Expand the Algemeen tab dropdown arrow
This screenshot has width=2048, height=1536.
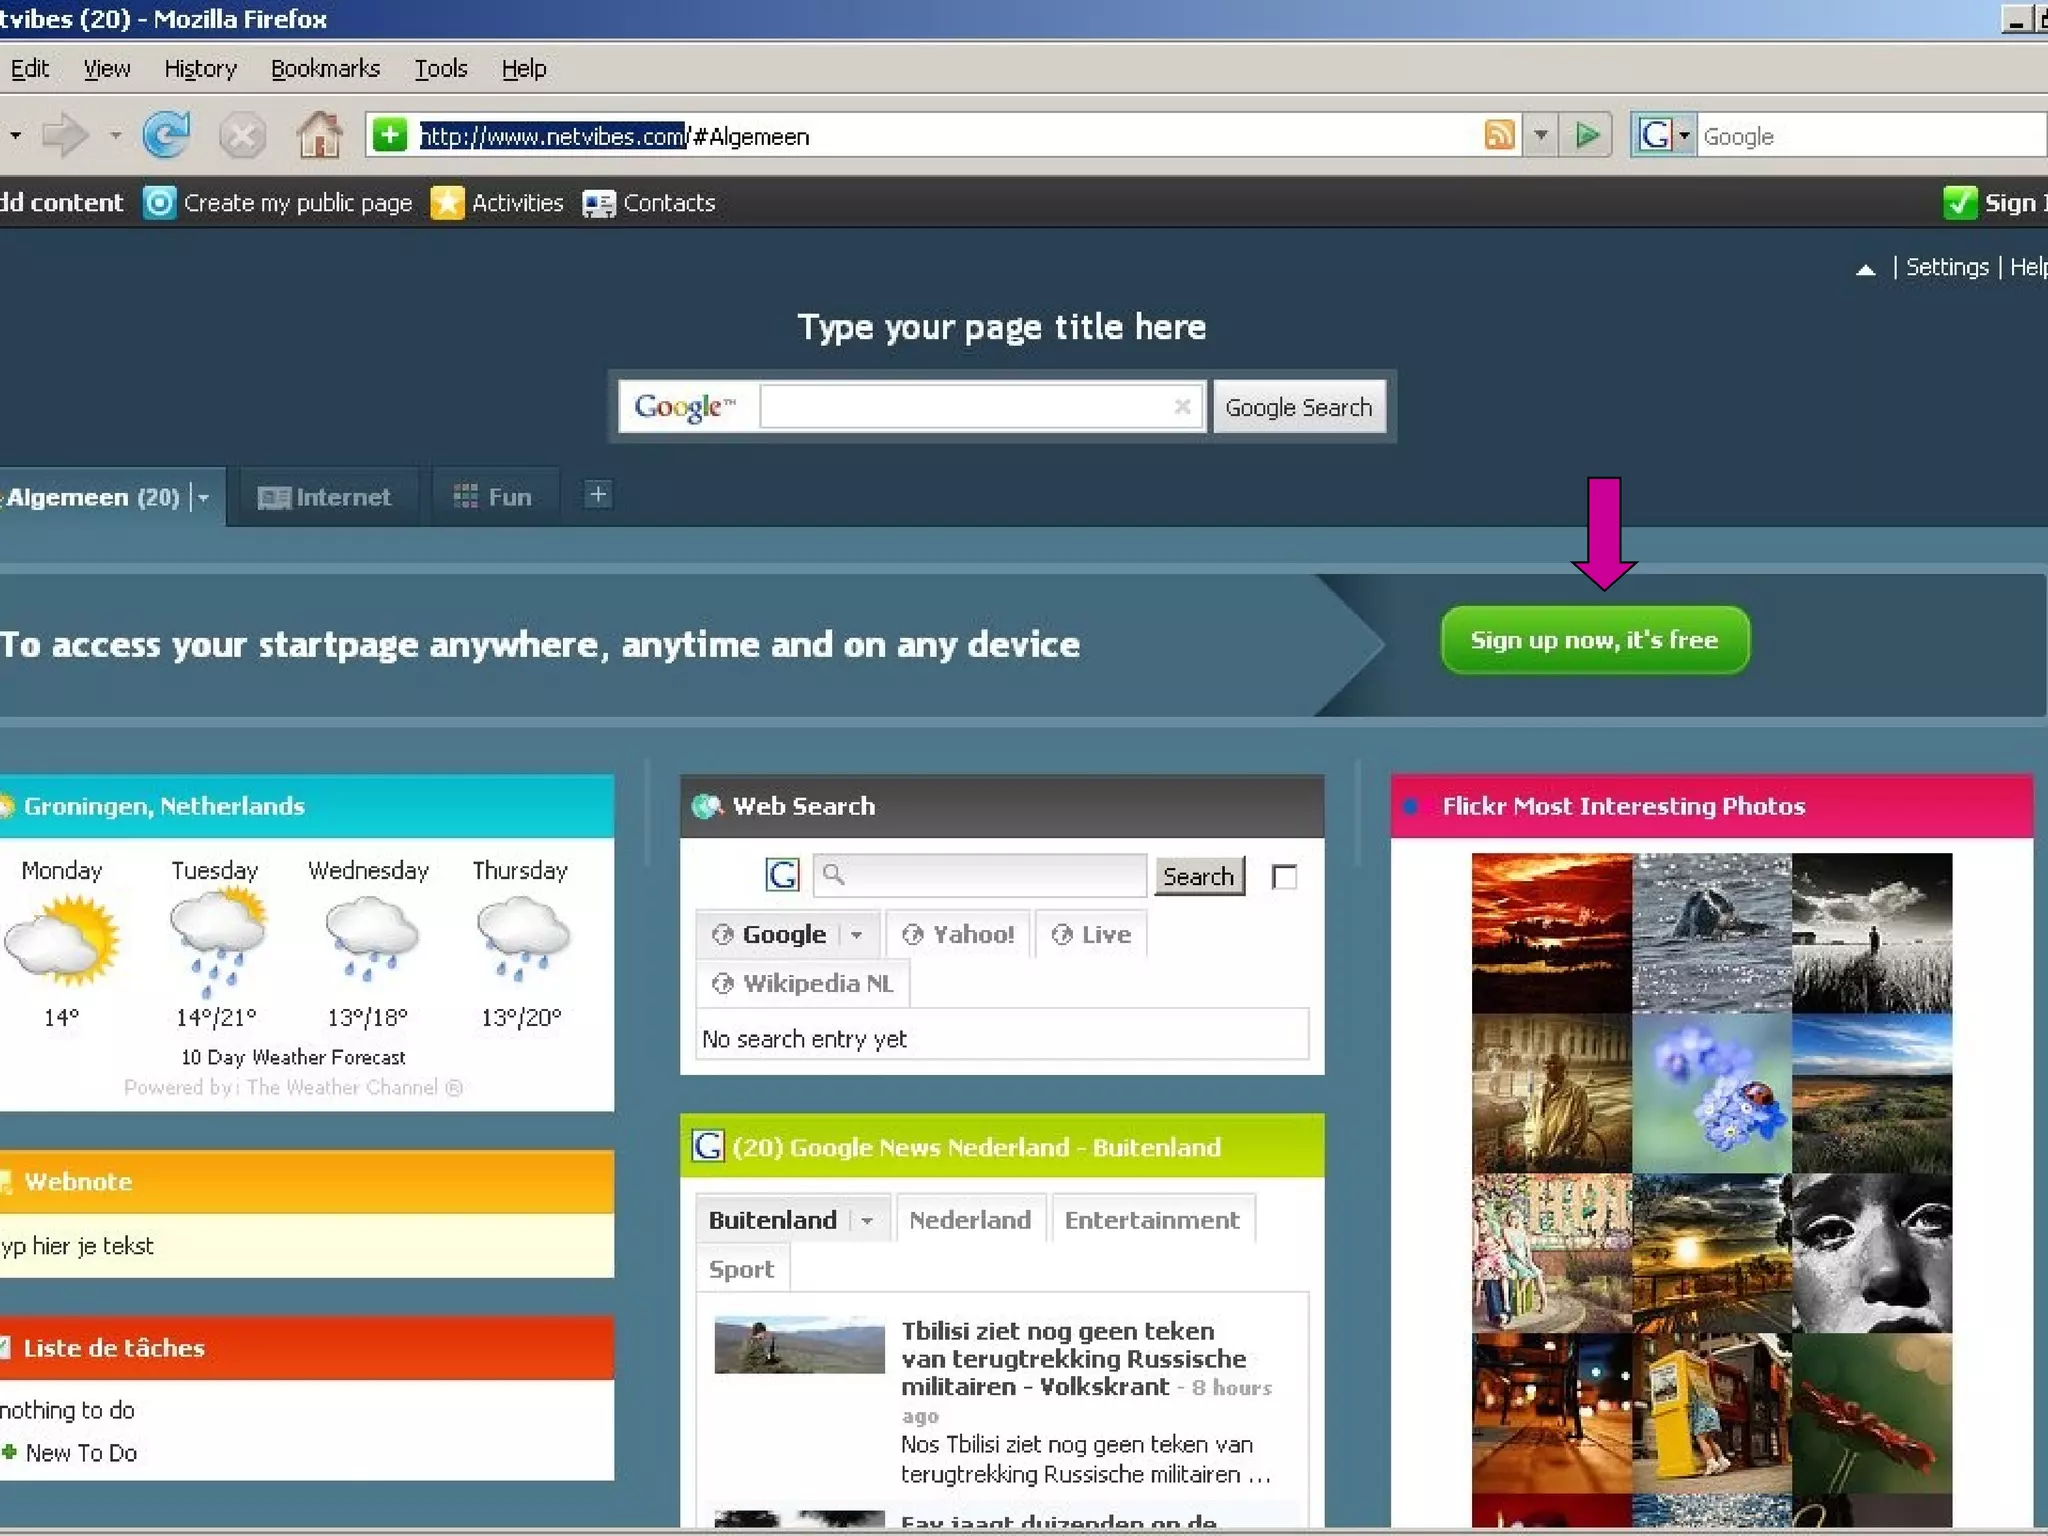[203, 497]
